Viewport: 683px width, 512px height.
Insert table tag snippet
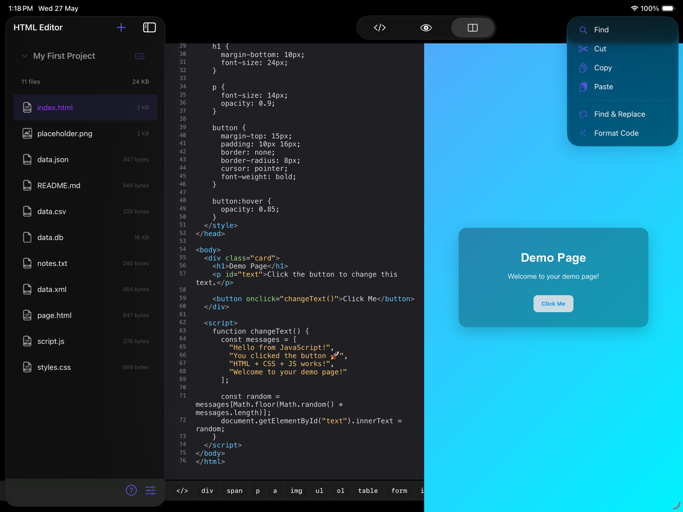(x=368, y=491)
